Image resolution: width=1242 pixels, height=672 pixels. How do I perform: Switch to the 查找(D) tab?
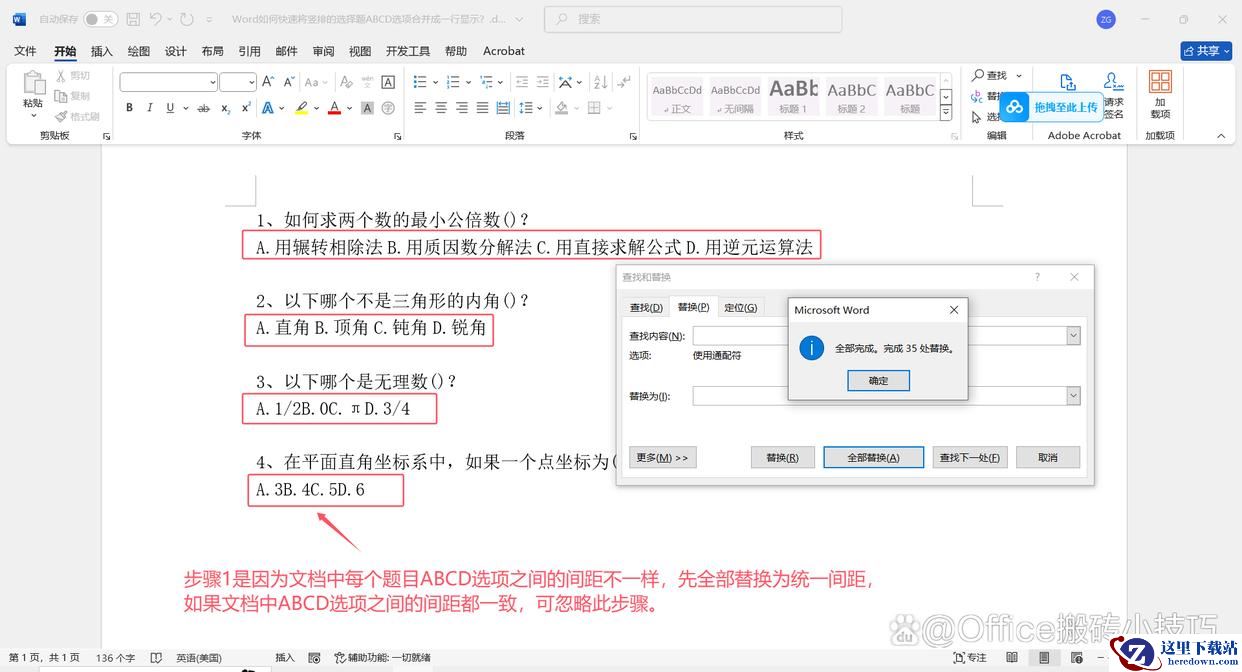point(645,307)
